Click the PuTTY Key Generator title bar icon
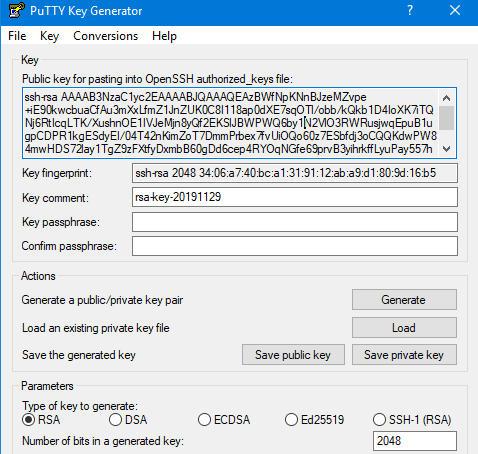 [17, 10]
